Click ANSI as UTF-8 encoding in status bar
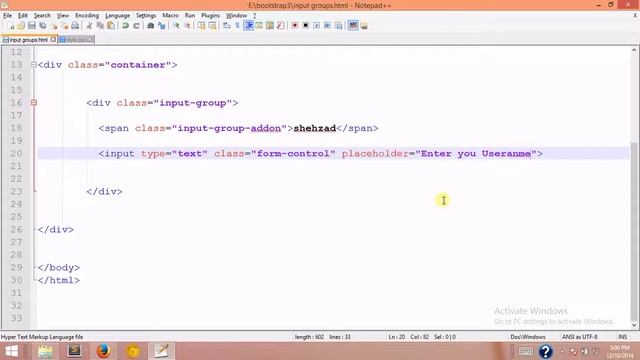This screenshot has width=640, height=360. pos(580,337)
